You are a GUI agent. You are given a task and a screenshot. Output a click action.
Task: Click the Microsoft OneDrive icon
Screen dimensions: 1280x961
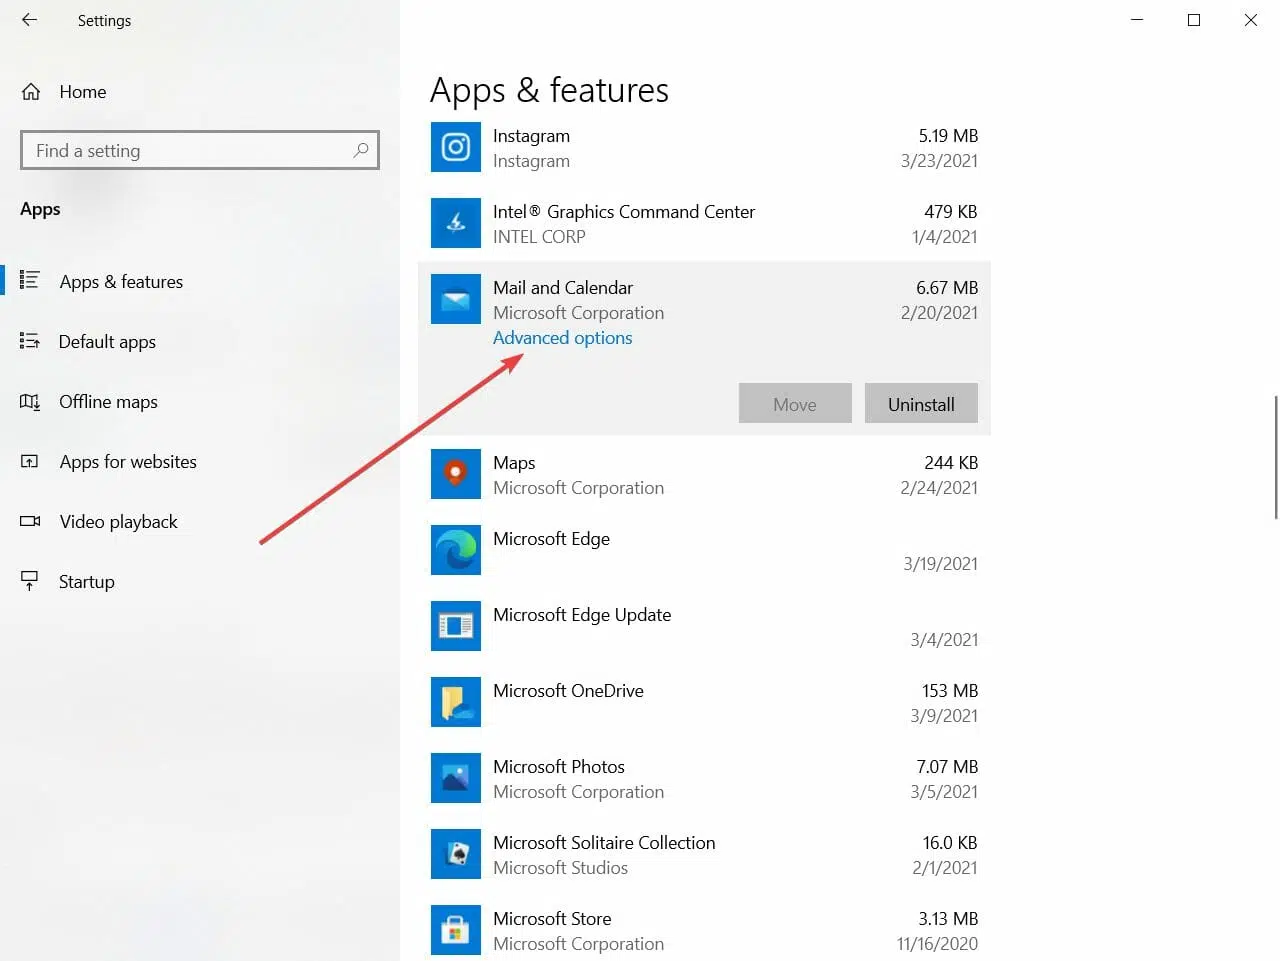pos(456,702)
